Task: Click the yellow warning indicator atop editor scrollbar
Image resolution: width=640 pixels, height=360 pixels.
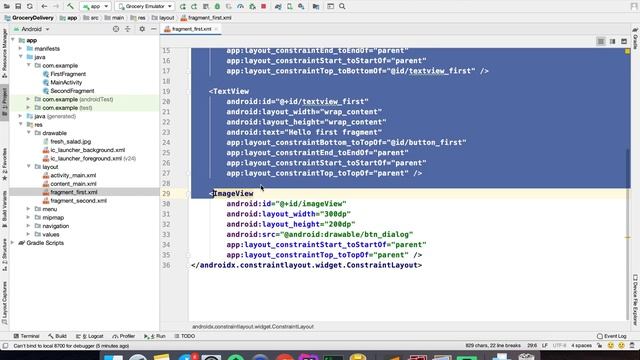Action: (x=627, y=51)
